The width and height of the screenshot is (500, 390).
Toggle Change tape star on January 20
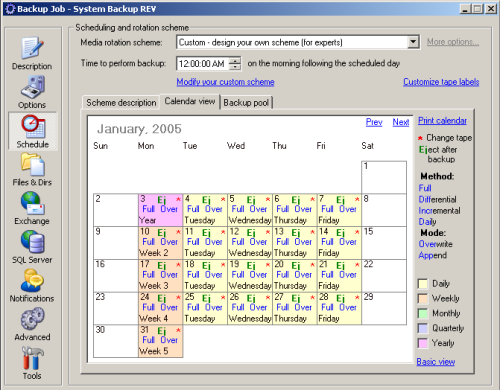tap(312, 265)
